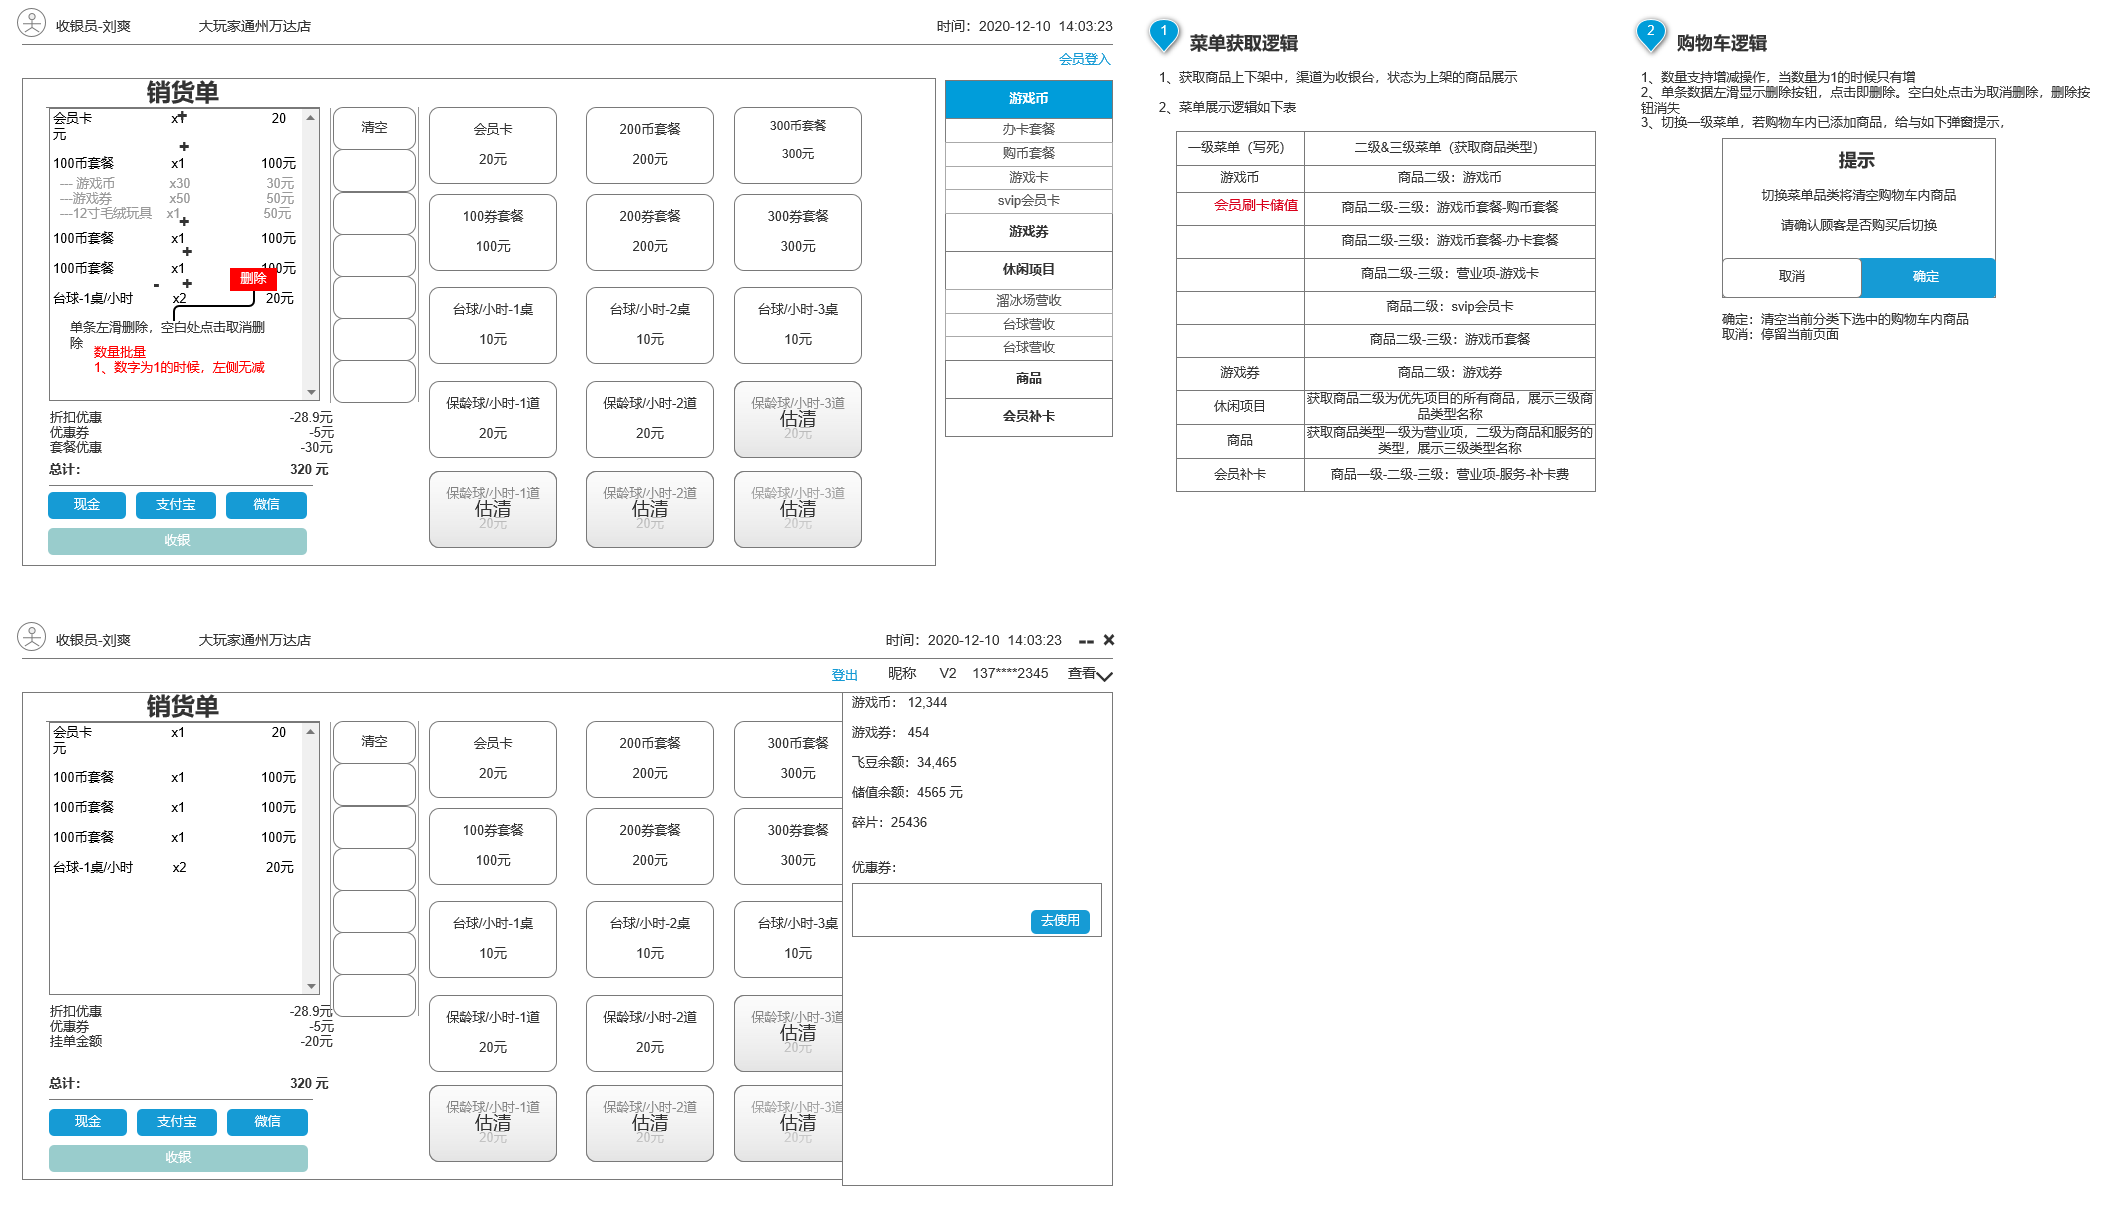Open the 商品 category

(x=1028, y=378)
